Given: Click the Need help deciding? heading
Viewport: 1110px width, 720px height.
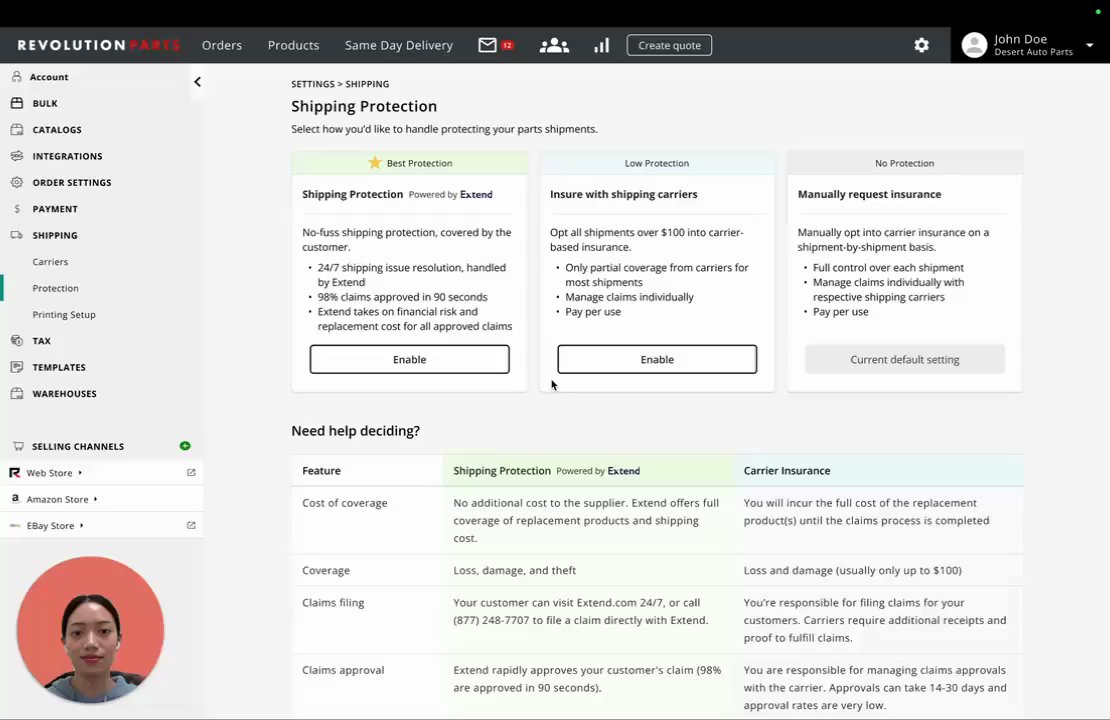Looking at the screenshot, I should (x=355, y=430).
